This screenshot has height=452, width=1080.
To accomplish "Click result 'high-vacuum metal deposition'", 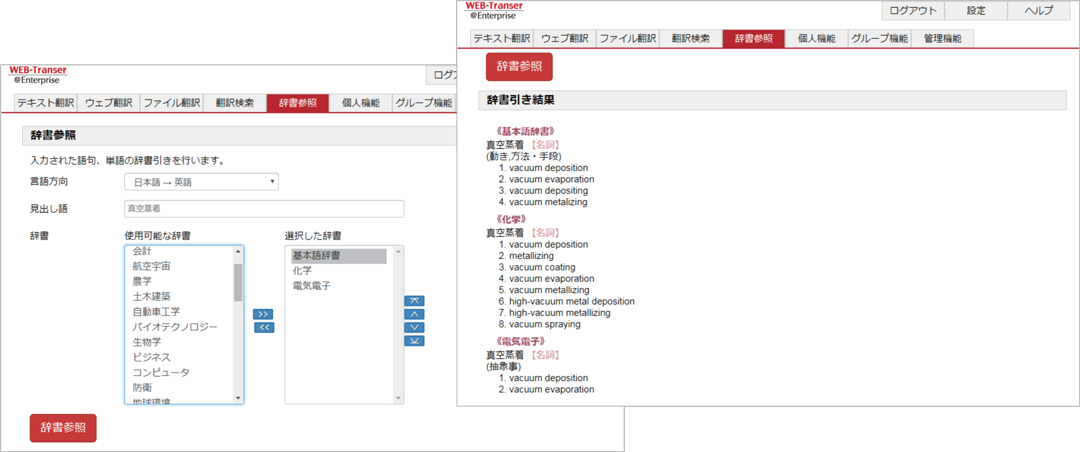I will 572,301.
